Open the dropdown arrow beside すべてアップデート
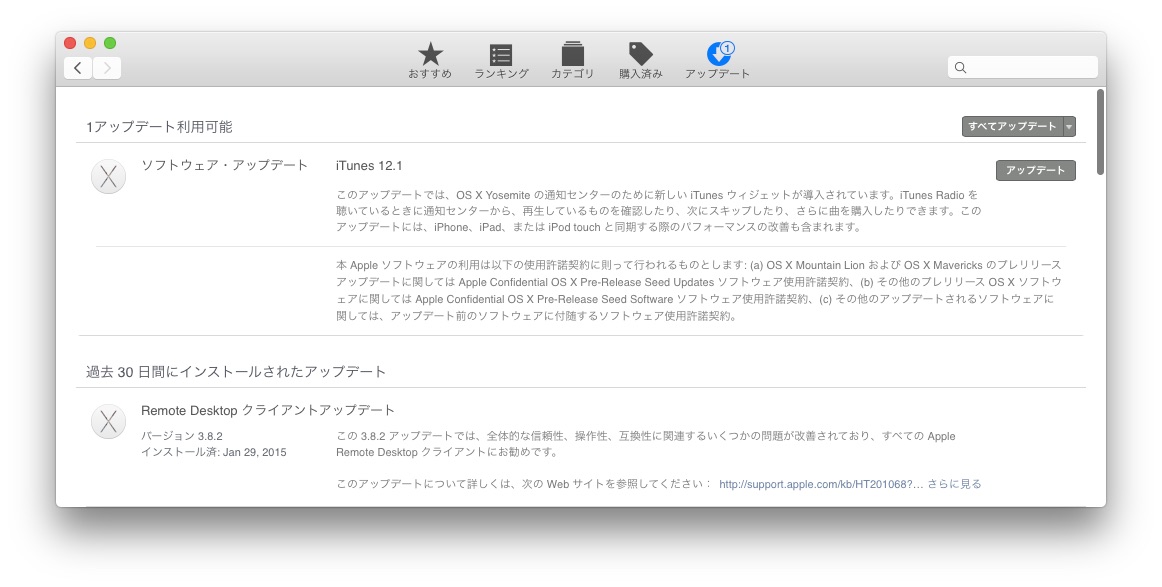The width and height of the screenshot is (1162, 587). [x=1069, y=127]
